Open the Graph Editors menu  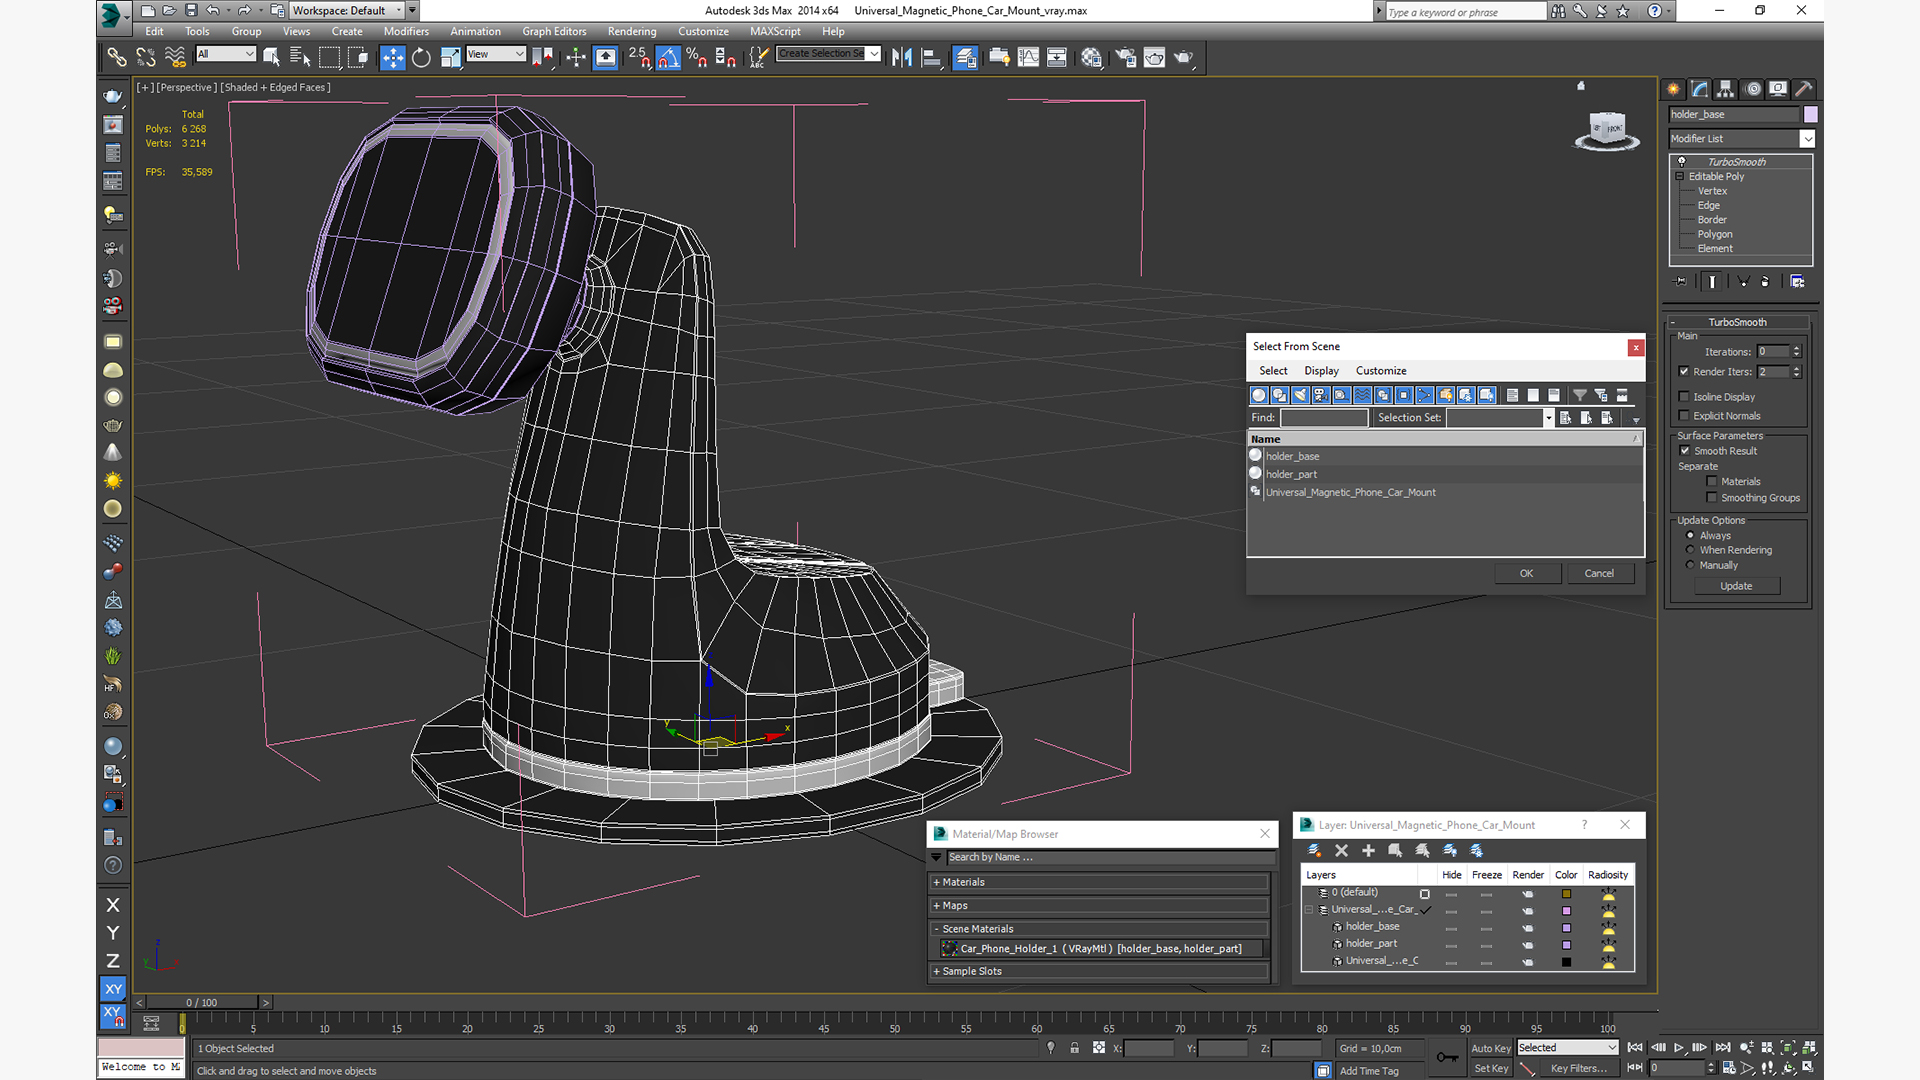554,31
